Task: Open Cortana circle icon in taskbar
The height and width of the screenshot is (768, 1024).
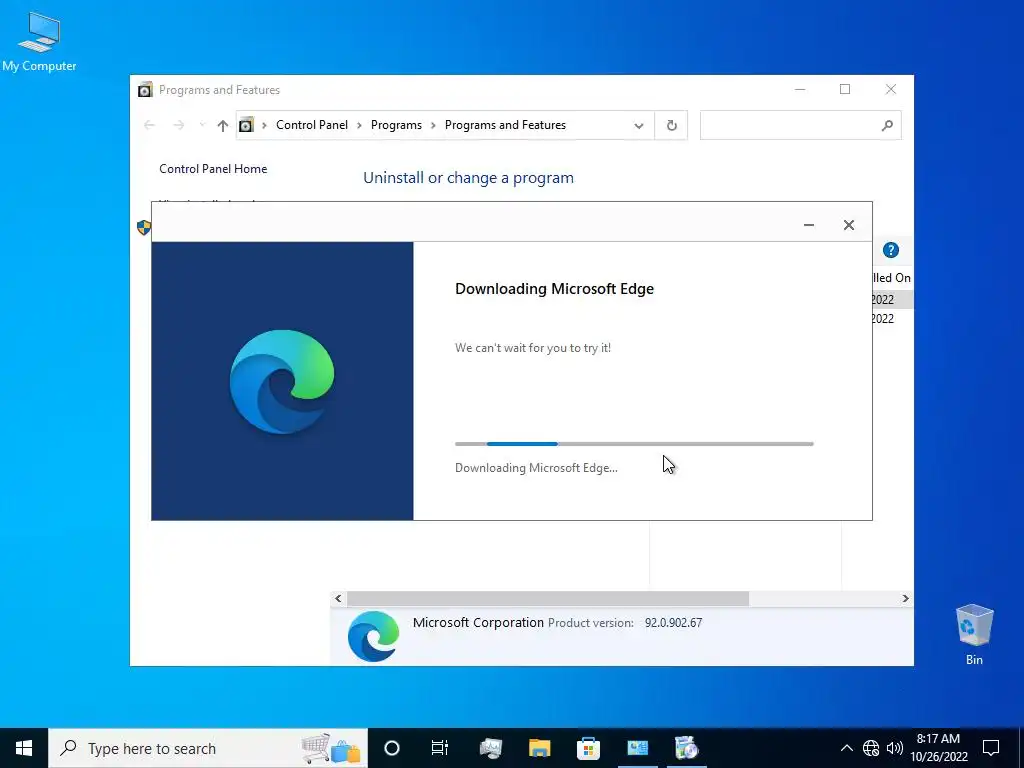Action: pyautogui.click(x=392, y=748)
